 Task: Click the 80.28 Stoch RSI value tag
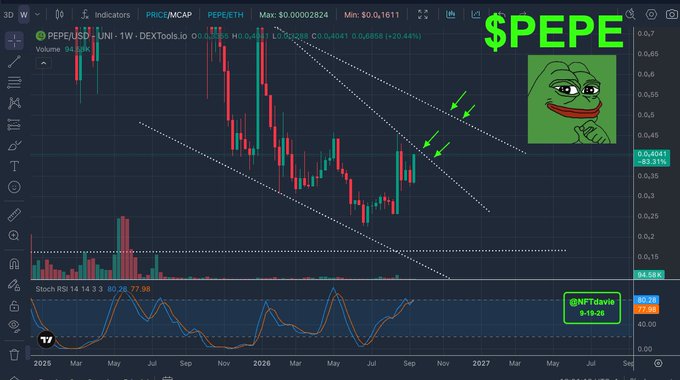pos(647,300)
